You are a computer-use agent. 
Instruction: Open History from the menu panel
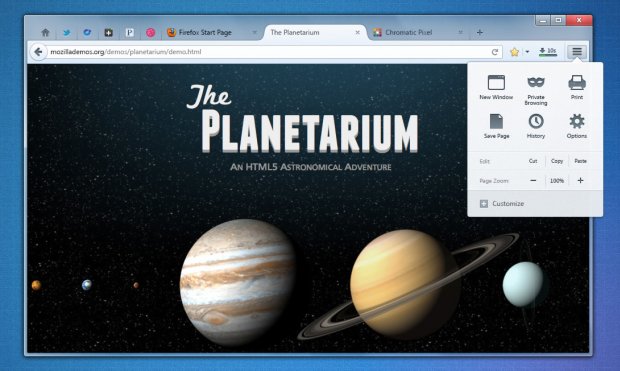coord(536,121)
